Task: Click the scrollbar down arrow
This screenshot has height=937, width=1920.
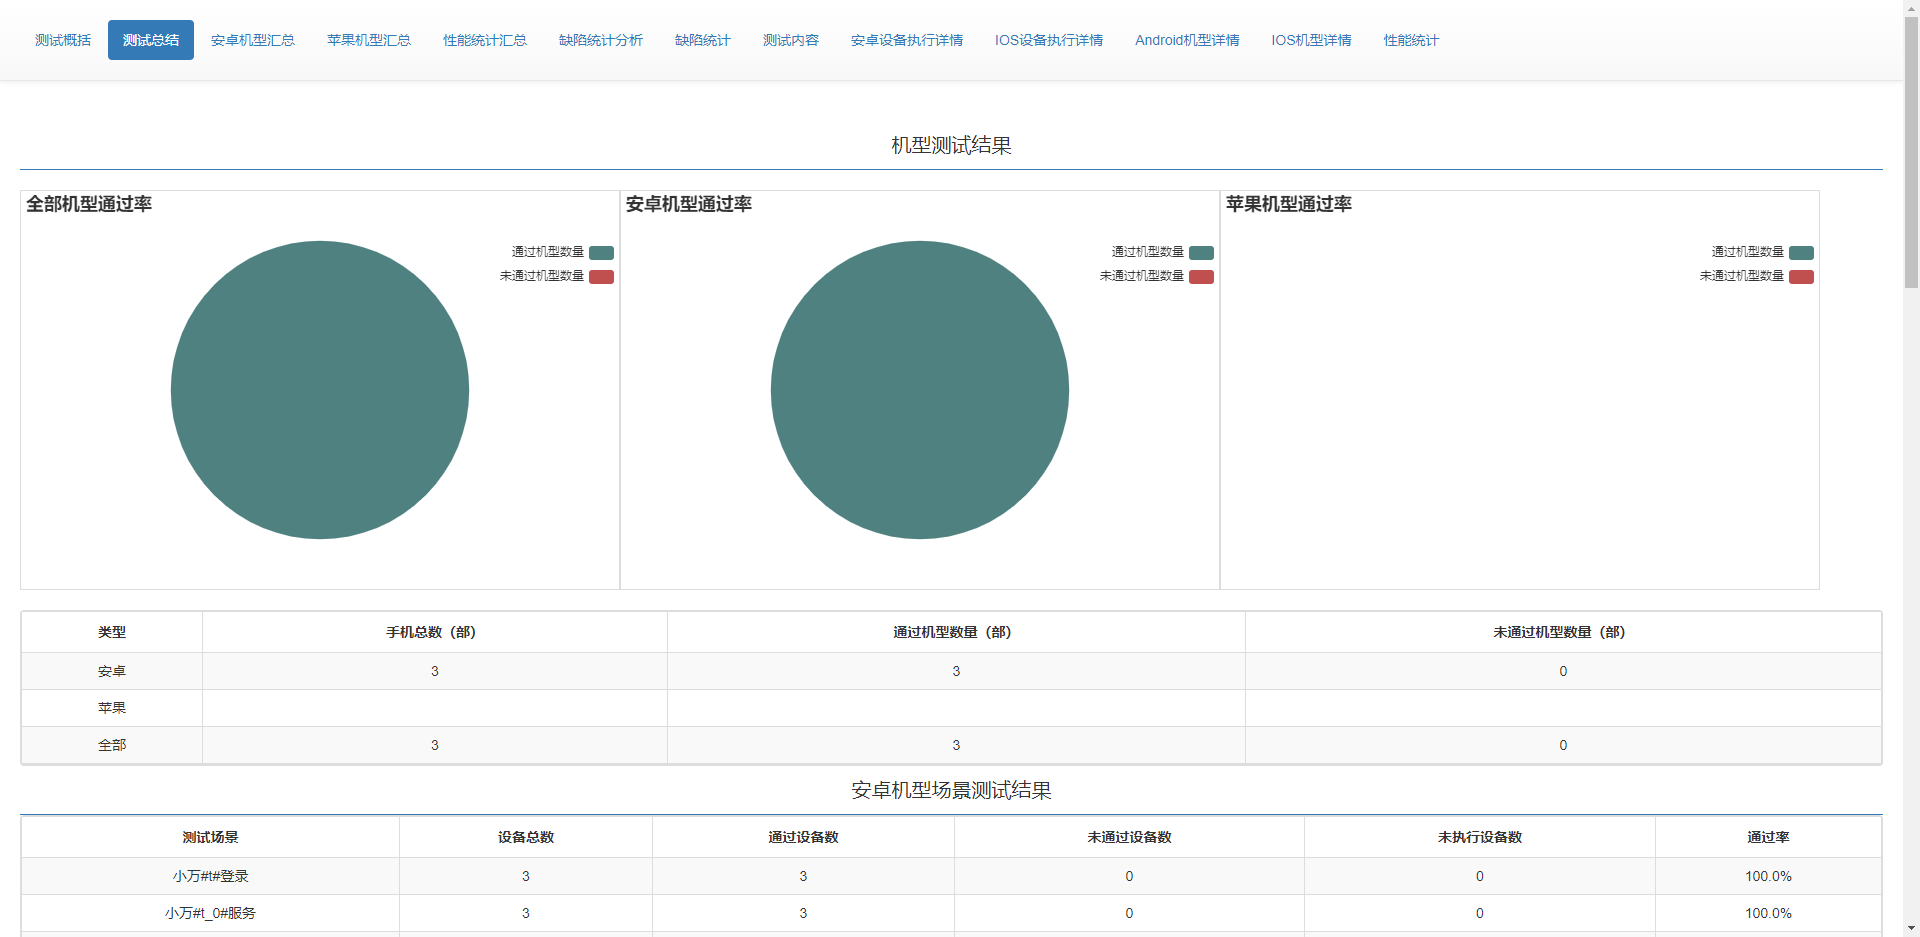Action: tap(1911, 928)
